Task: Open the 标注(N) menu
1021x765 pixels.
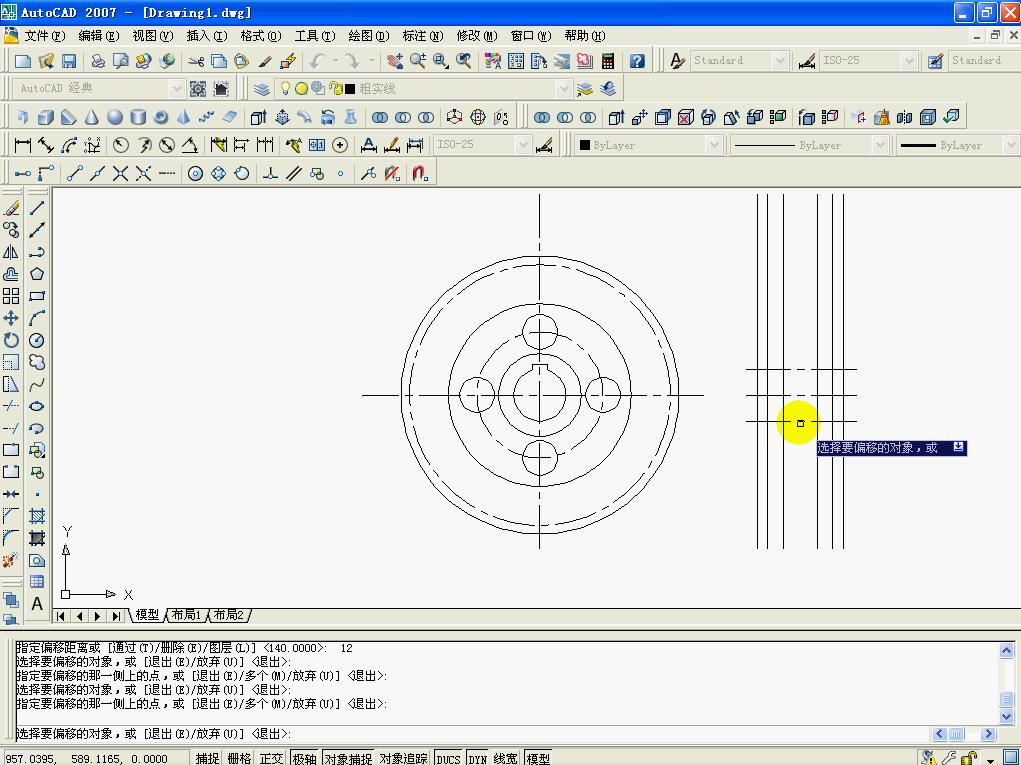Action: pos(423,36)
